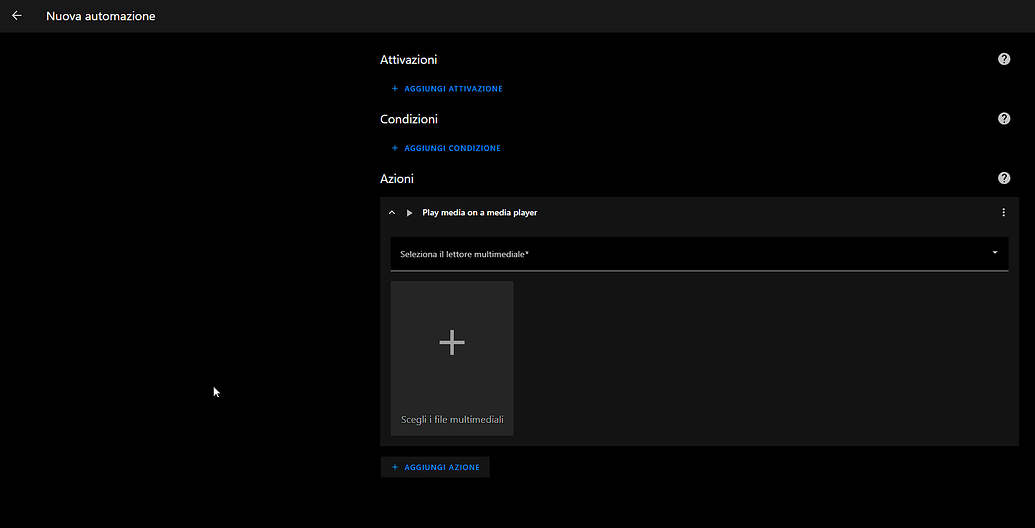Collapse the Play media action card
The height and width of the screenshot is (528, 1035).
pos(392,213)
